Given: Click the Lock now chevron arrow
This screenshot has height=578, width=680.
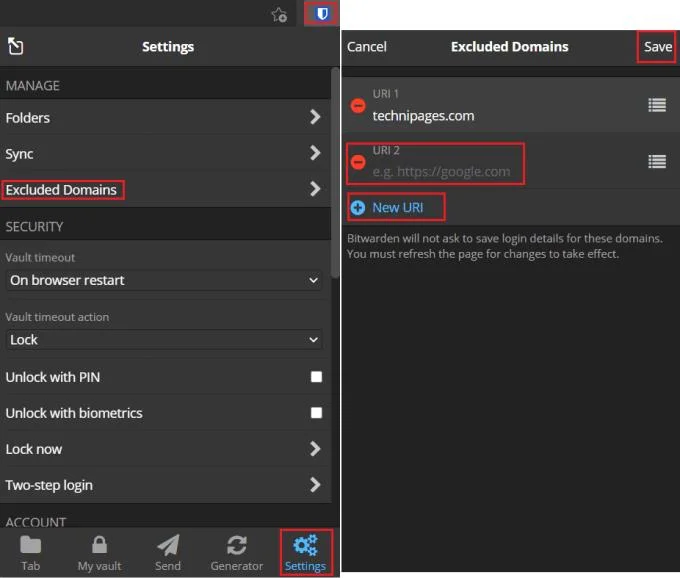Looking at the screenshot, I should [x=315, y=449].
